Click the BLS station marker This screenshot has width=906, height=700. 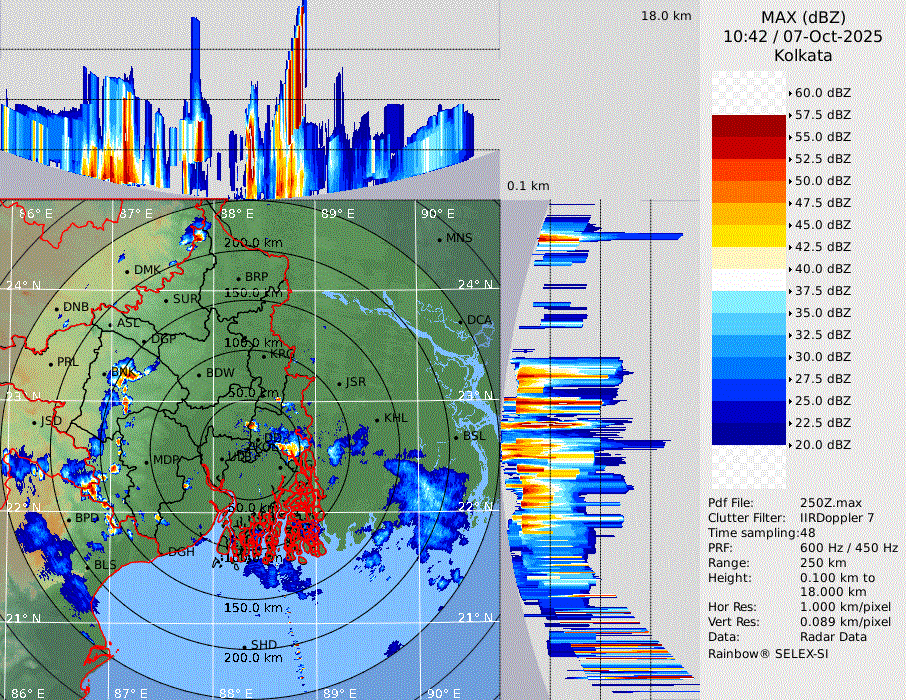coord(87,566)
